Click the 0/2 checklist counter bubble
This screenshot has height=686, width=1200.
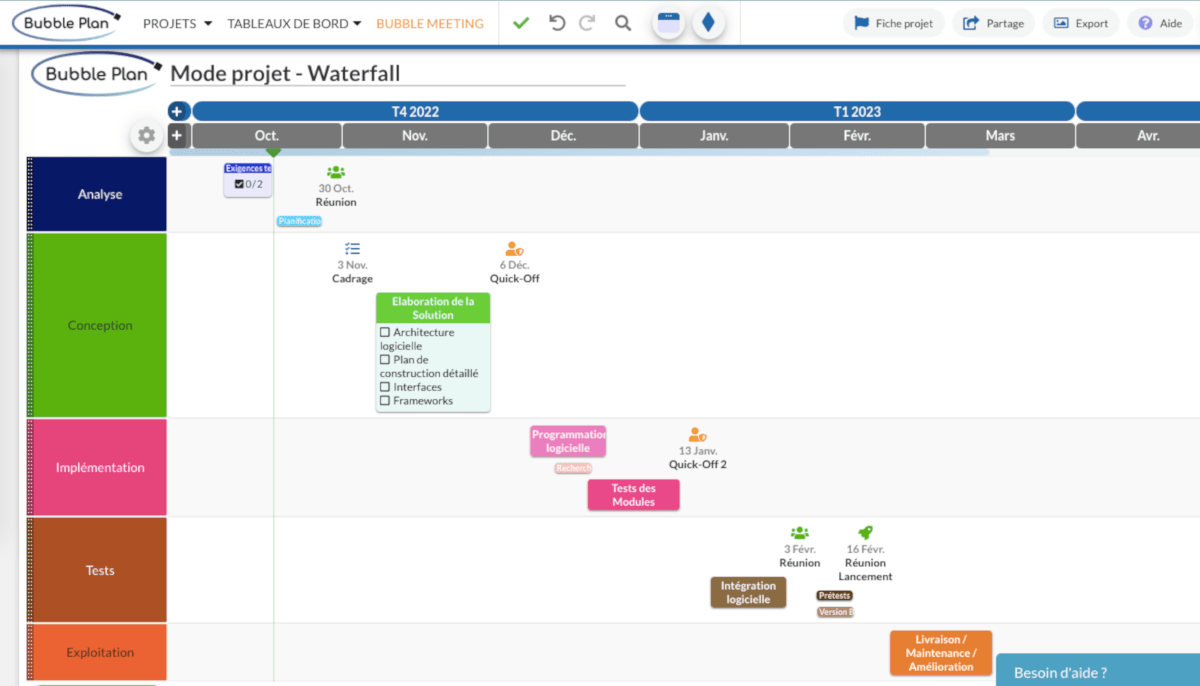pos(248,185)
